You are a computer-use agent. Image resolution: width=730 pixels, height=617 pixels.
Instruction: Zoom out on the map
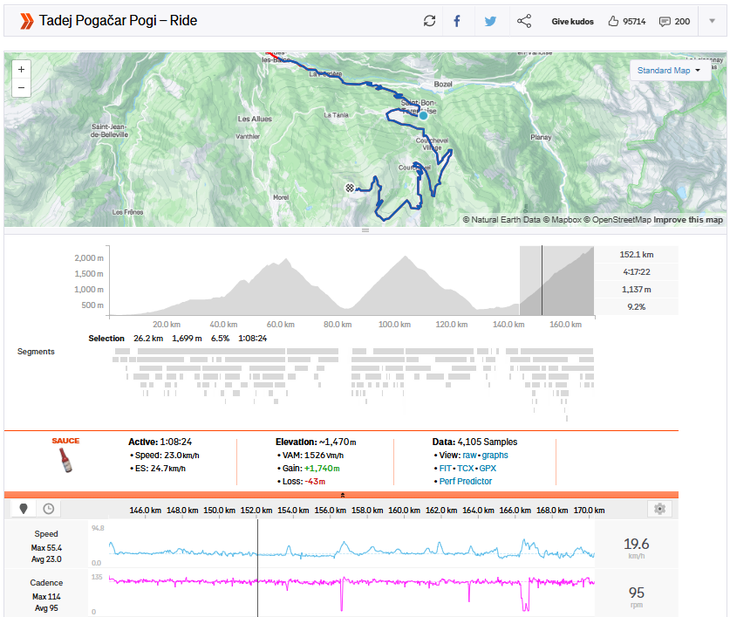coord(22,87)
